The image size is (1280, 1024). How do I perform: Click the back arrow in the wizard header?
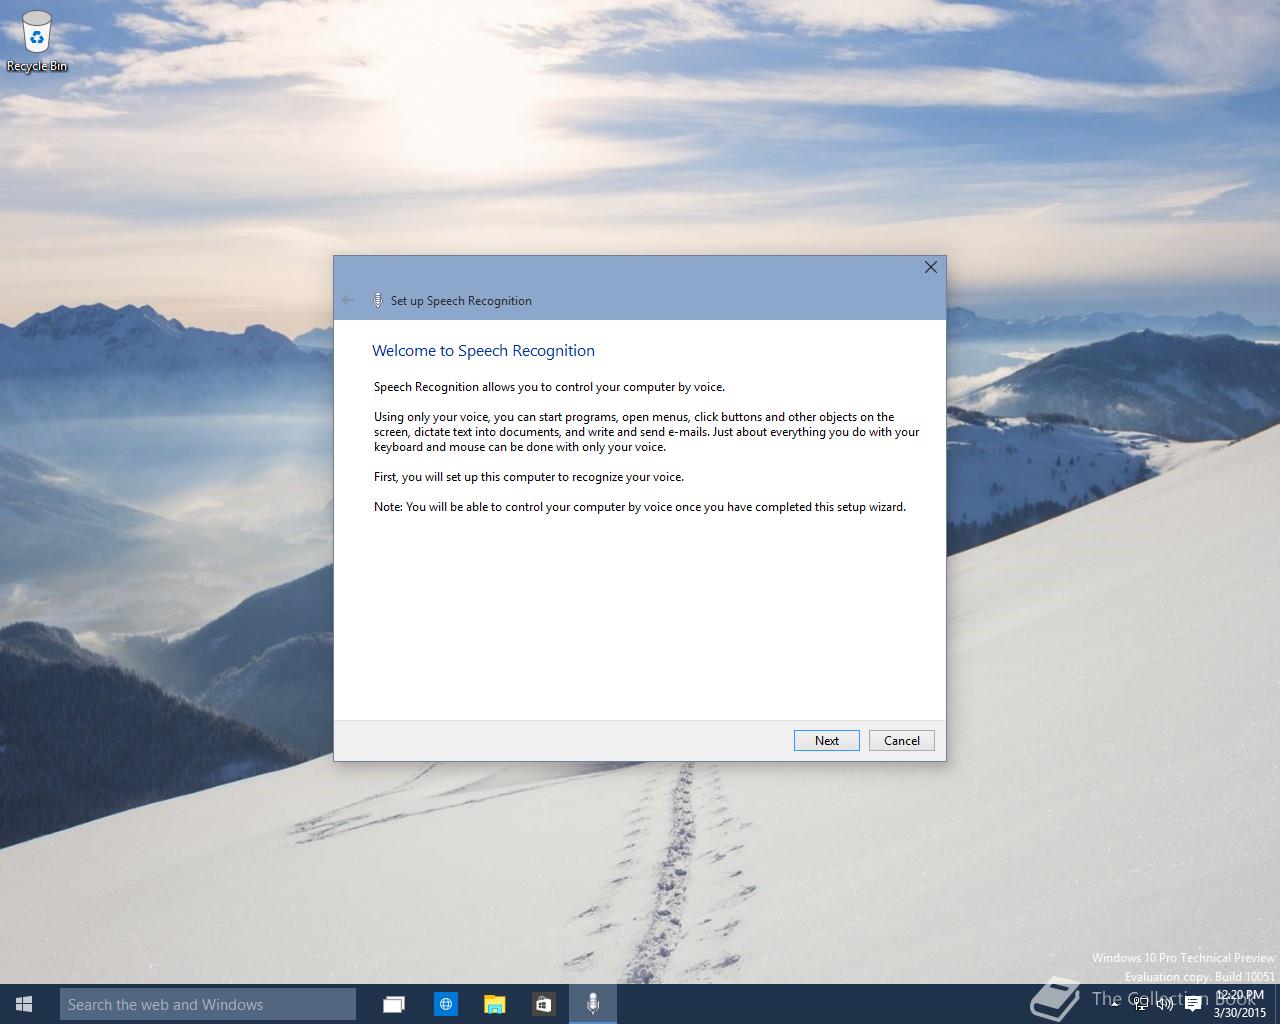(348, 300)
